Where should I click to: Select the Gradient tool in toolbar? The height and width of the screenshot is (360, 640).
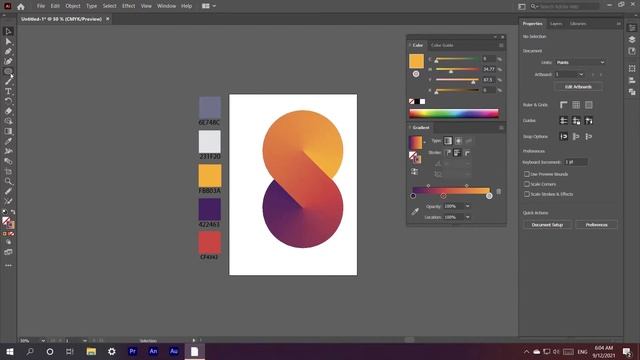point(8,131)
